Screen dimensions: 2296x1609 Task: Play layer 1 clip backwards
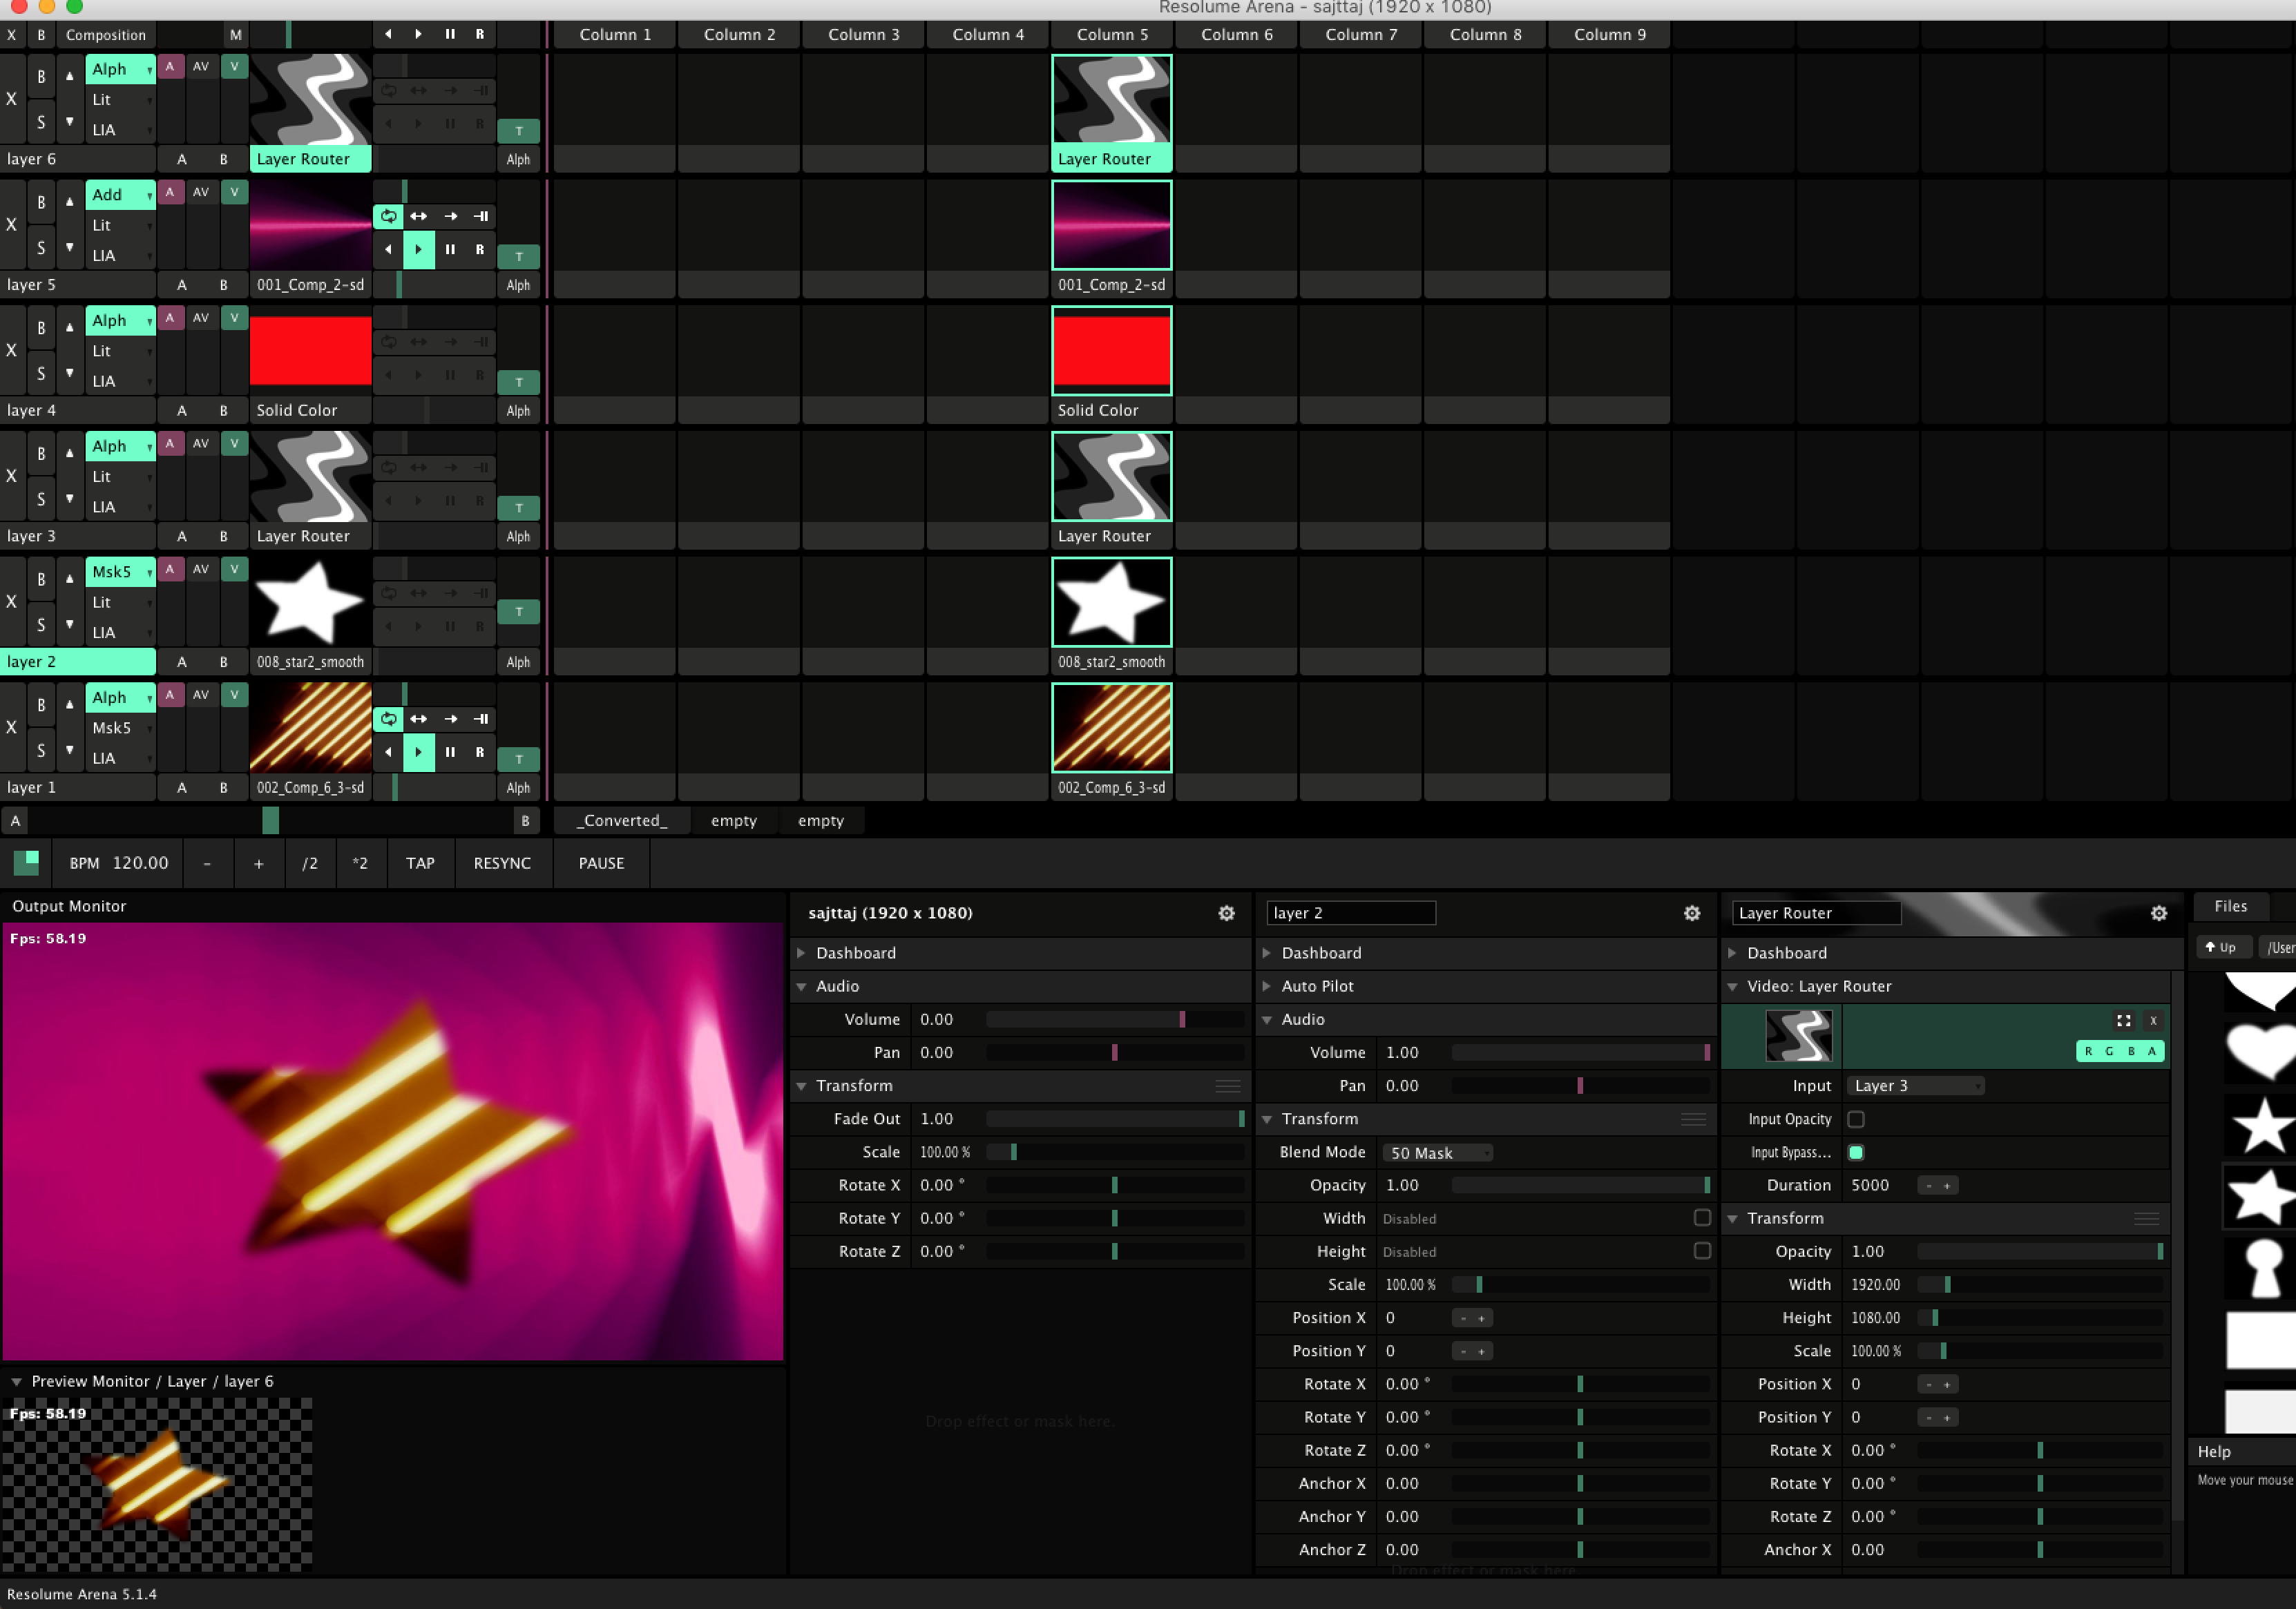pos(388,752)
